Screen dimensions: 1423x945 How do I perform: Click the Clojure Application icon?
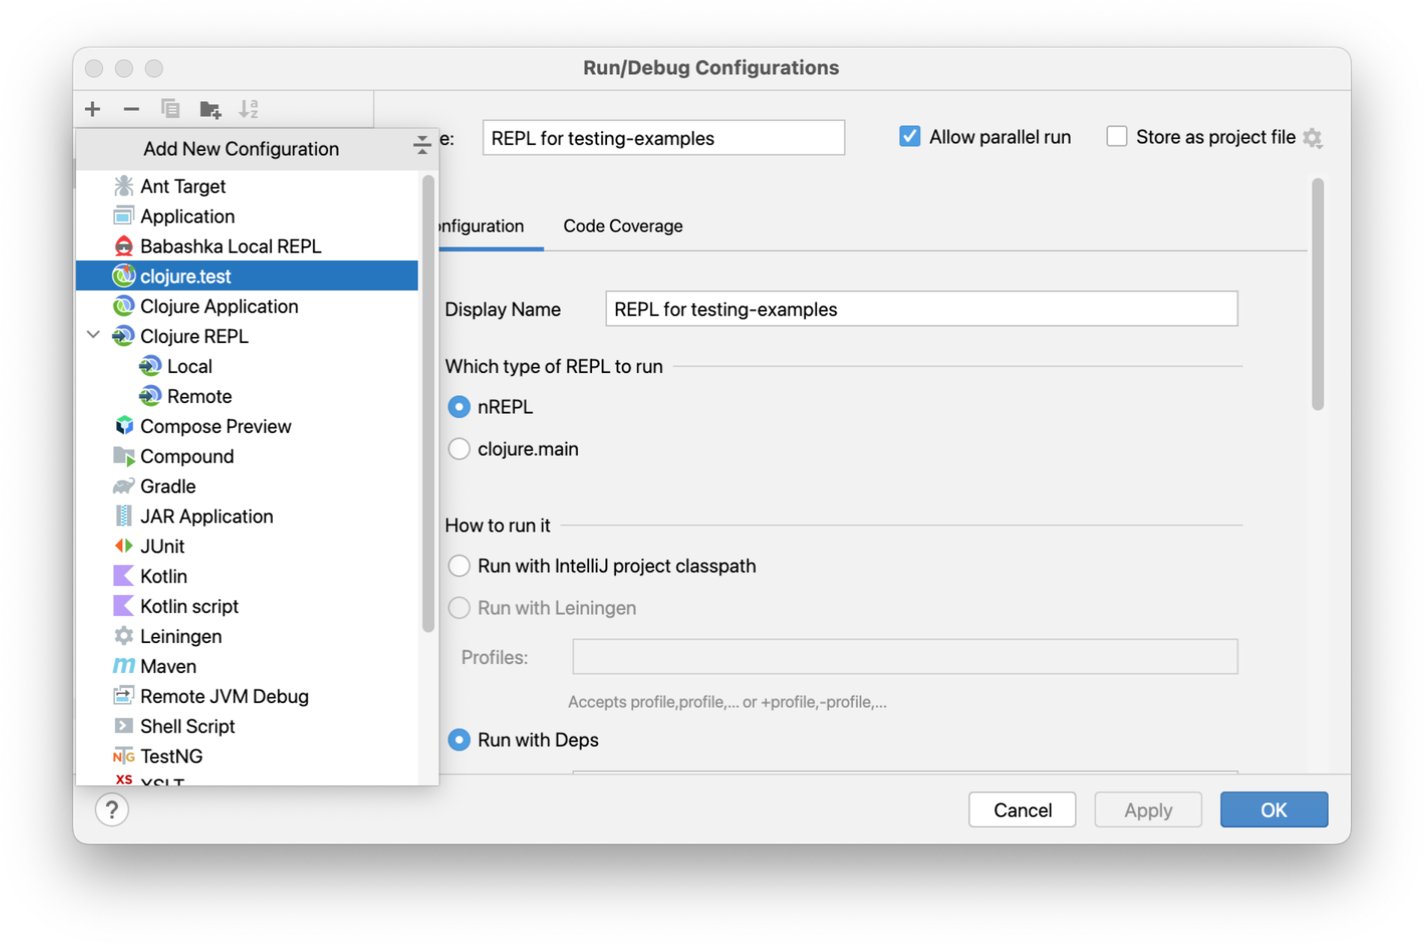[123, 306]
